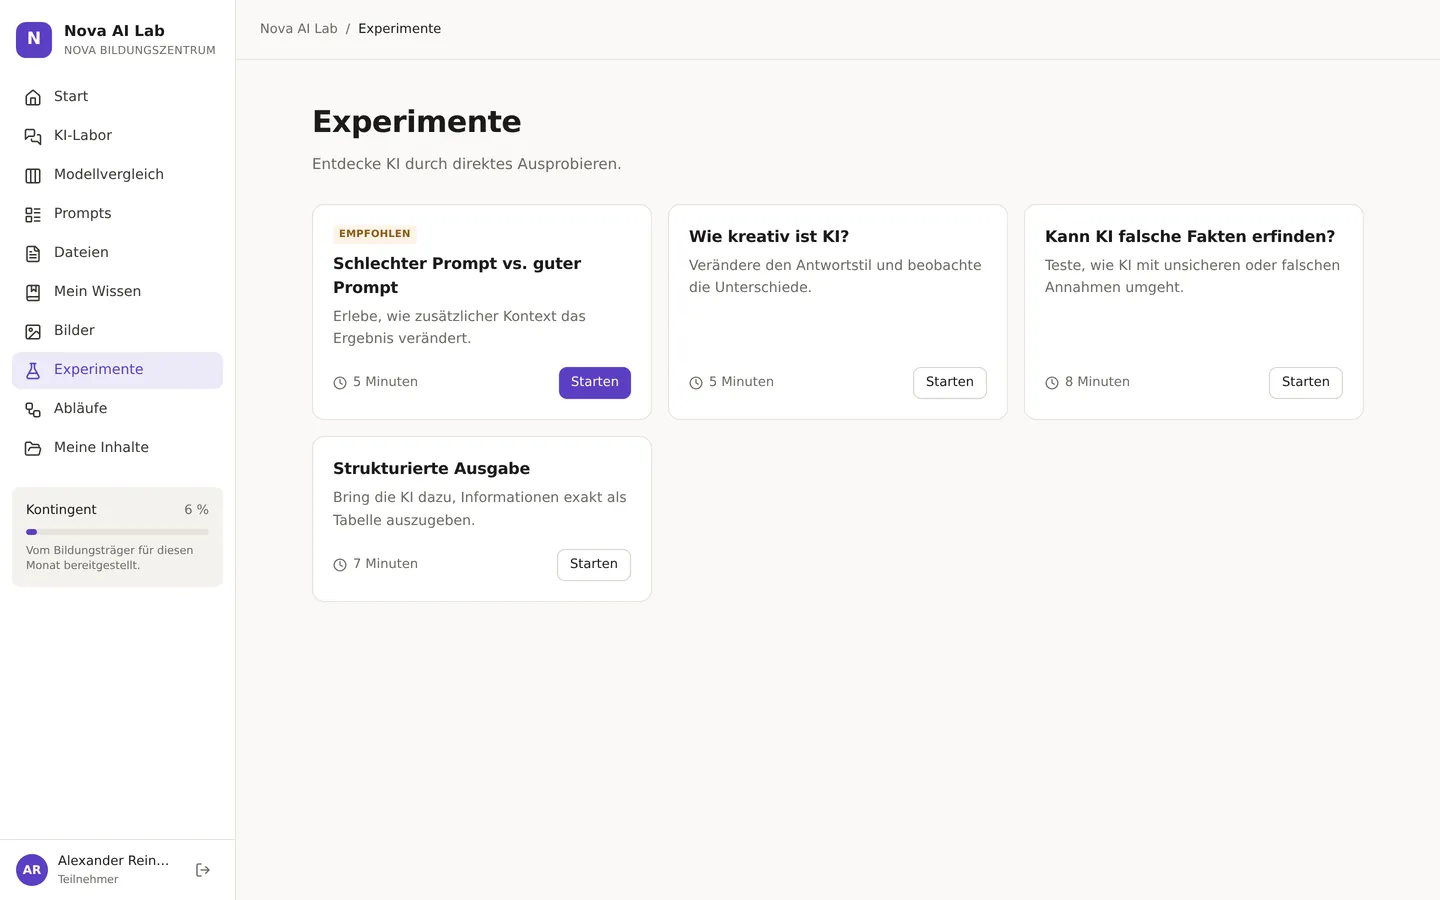Click the Dateien document icon

(33, 253)
